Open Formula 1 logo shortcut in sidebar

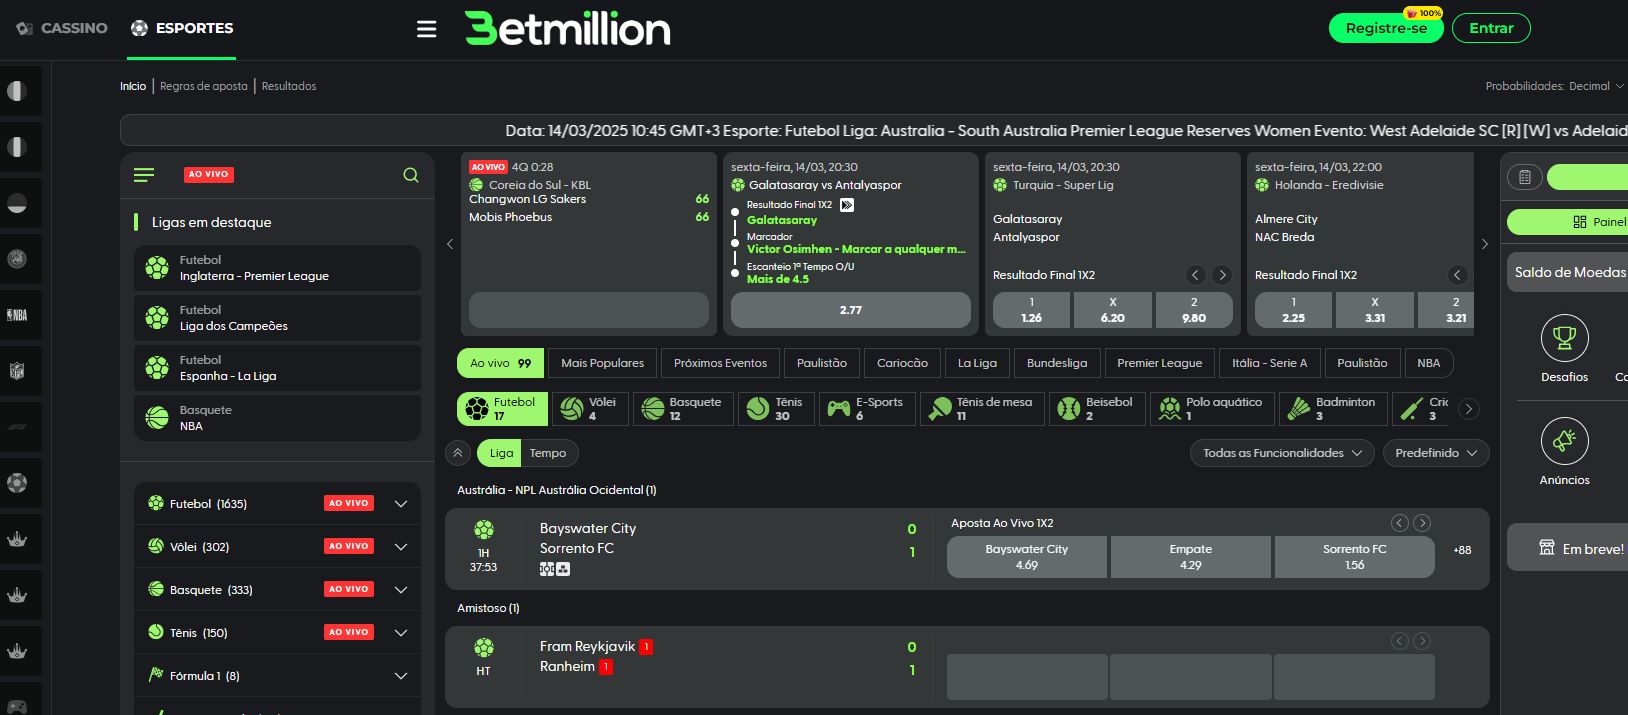click(x=17, y=427)
